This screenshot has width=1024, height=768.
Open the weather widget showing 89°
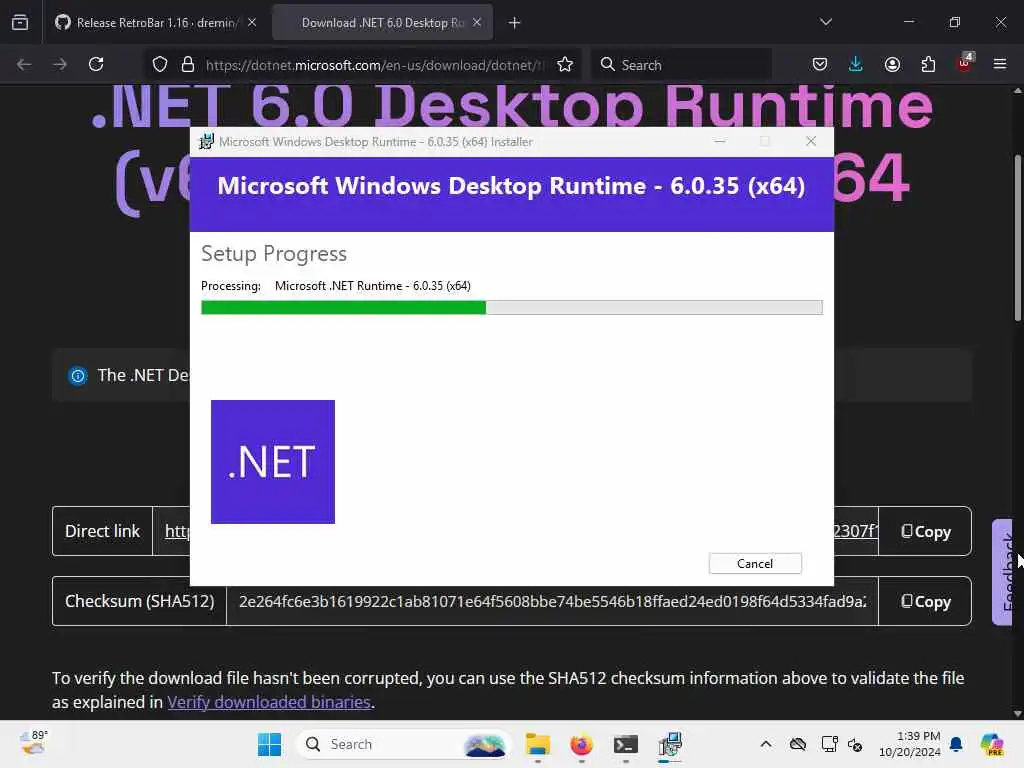tap(33, 743)
